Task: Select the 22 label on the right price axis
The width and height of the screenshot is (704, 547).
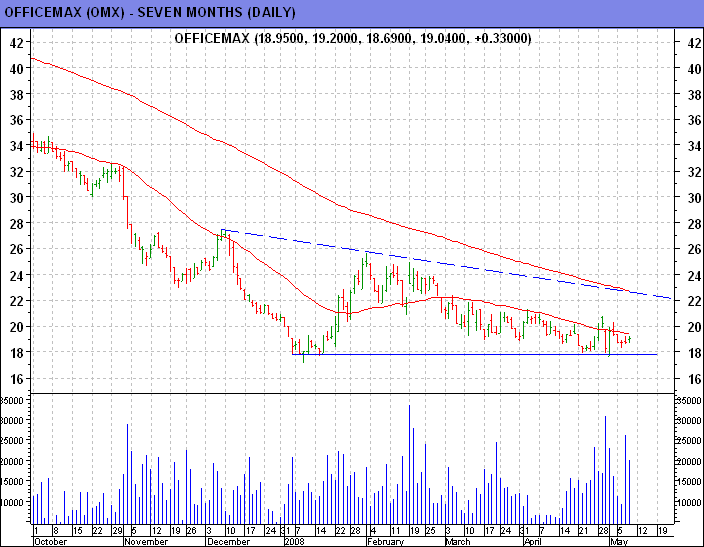Action: coord(688,301)
